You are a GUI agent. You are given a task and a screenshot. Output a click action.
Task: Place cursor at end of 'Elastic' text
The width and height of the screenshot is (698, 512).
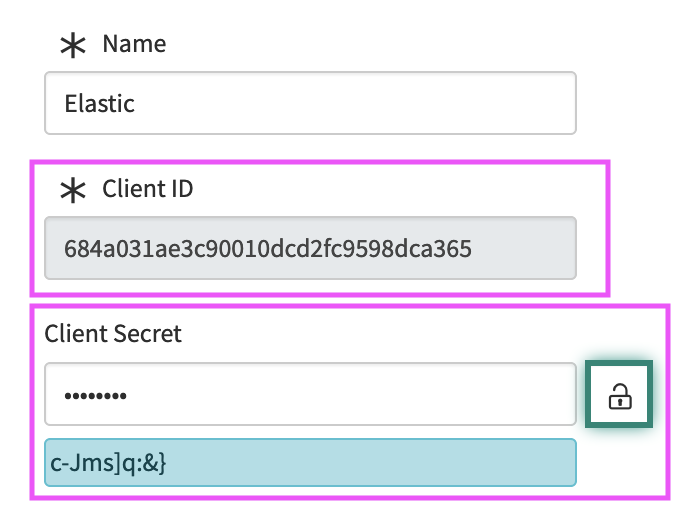pos(137,103)
